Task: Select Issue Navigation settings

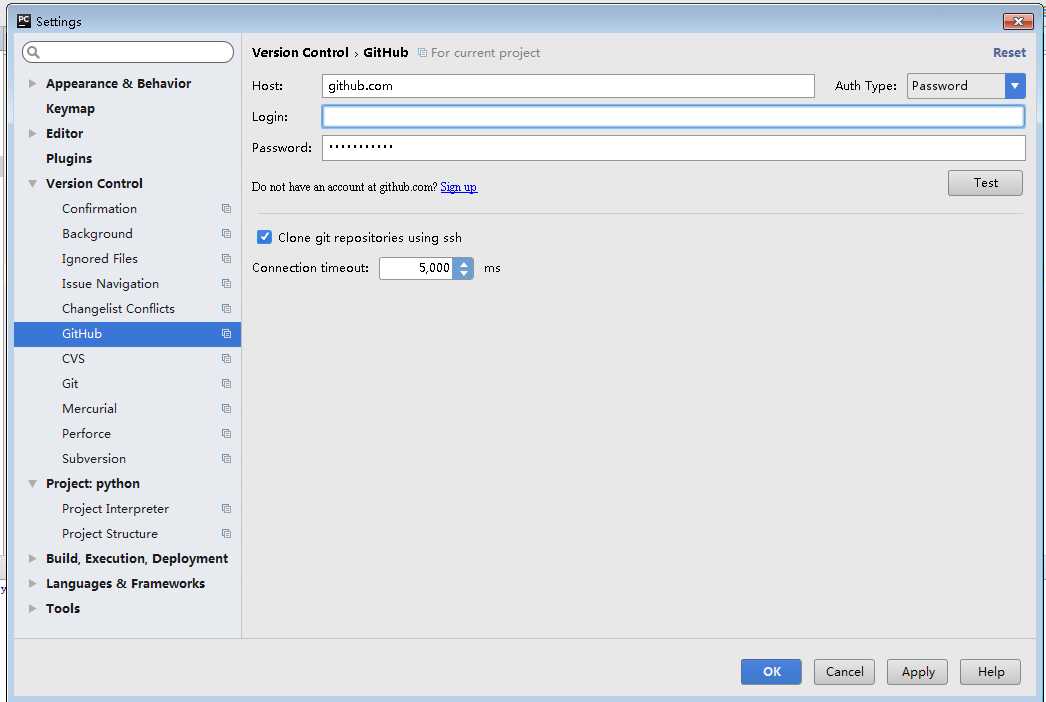Action: tap(110, 284)
